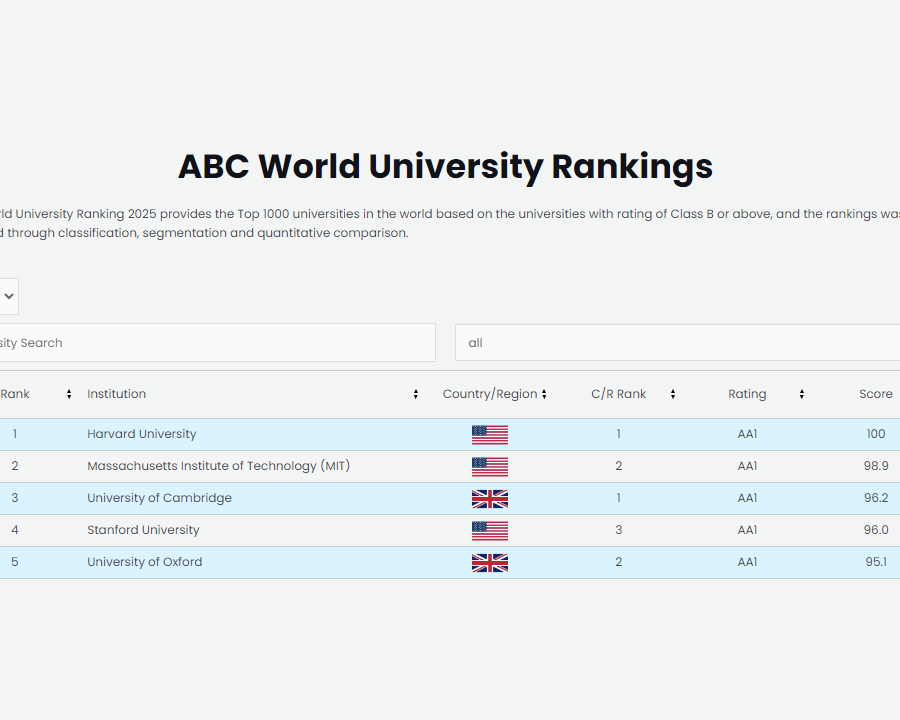Sort table by Rank column arrows
This screenshot has width=900, height=720.
69,394
